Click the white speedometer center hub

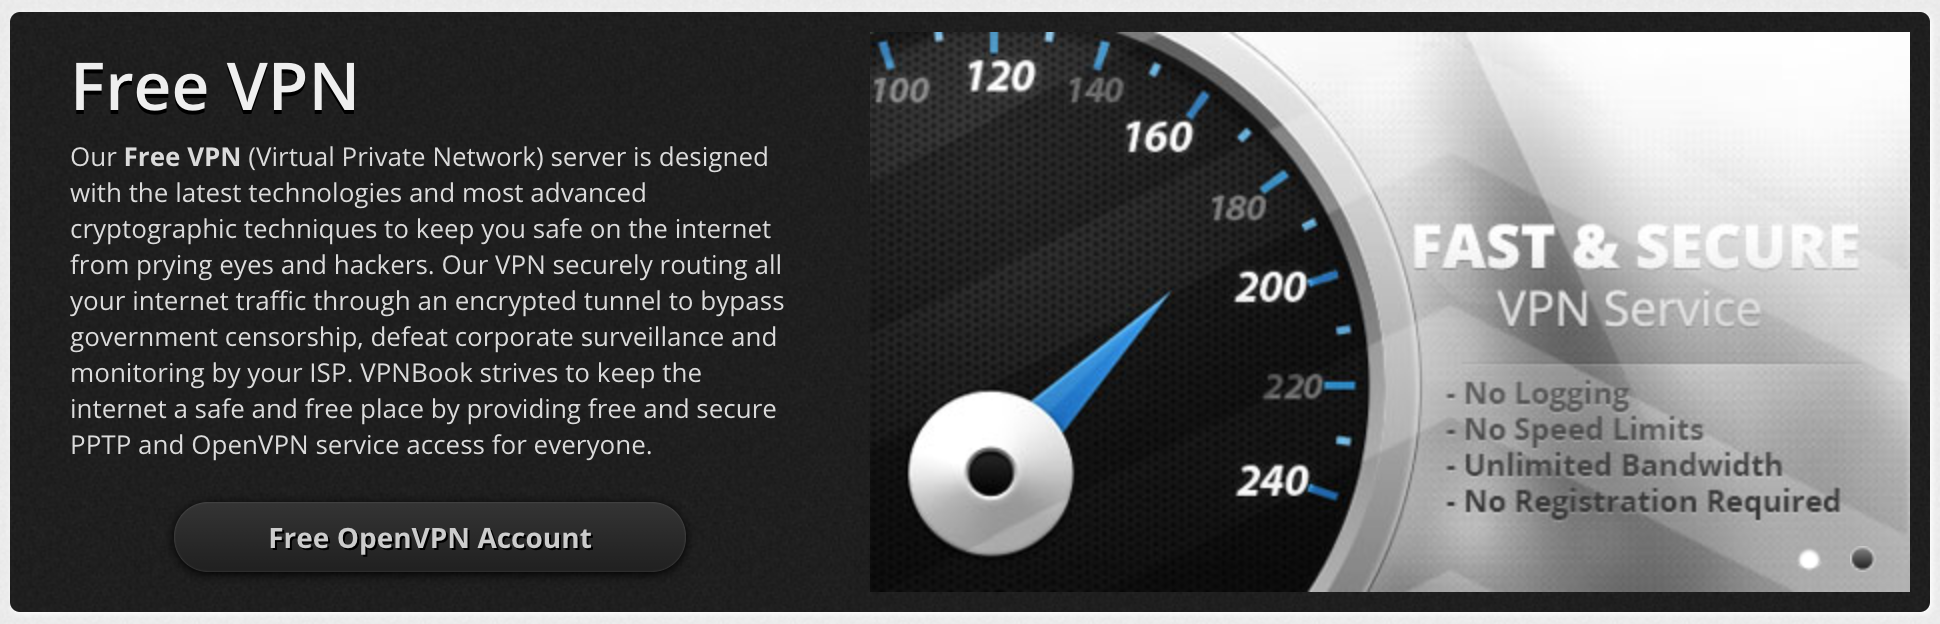coord(990,472)
